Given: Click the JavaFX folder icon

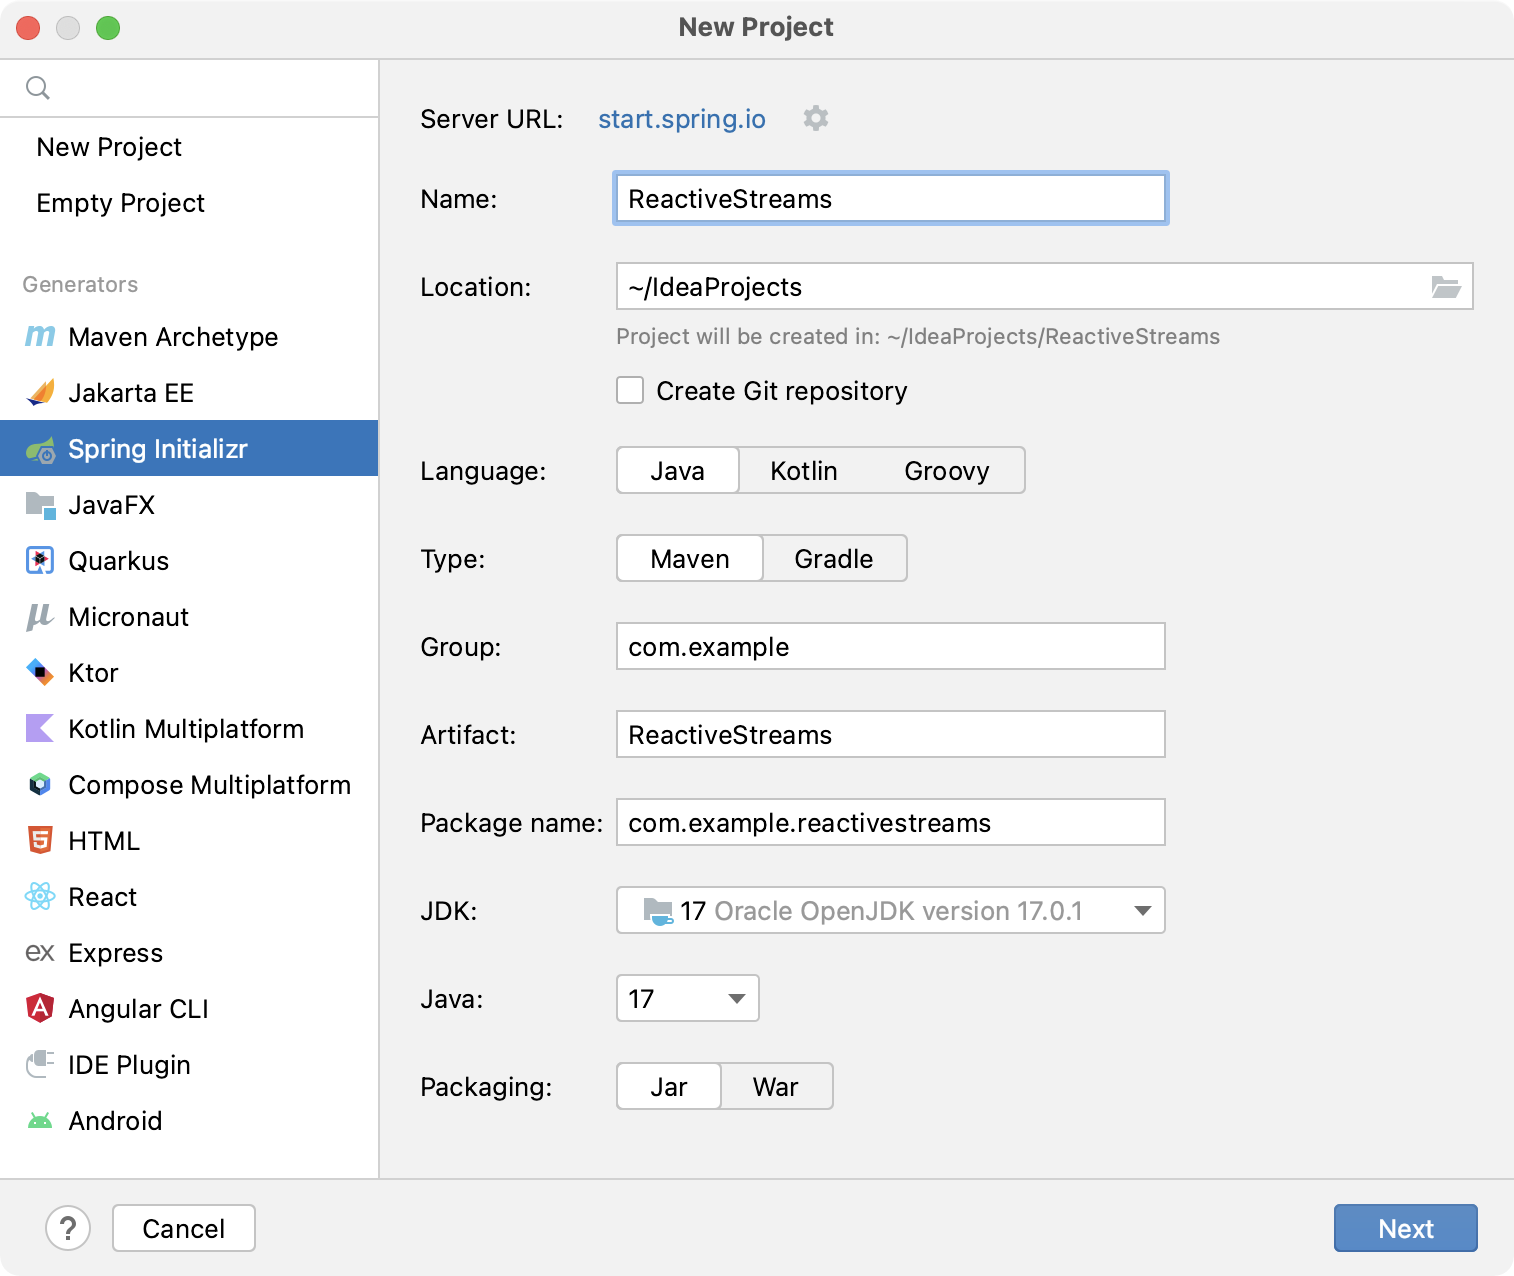Looking at the screenshot, I should [40, 505].
